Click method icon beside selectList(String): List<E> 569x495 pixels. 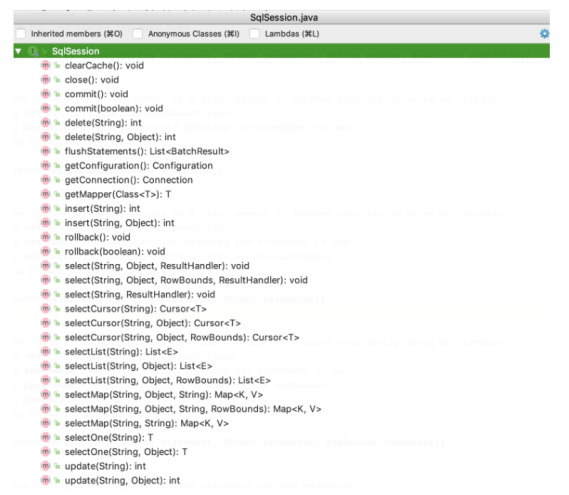[x=45, y=351]
